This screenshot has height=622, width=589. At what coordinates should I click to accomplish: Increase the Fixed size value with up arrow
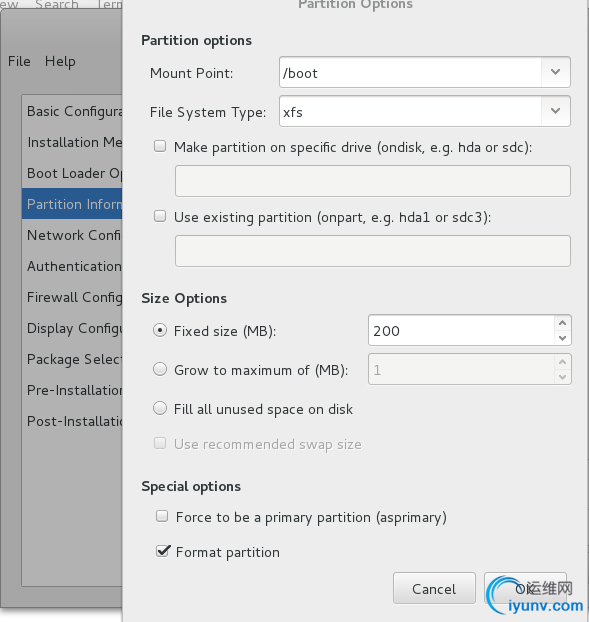coord(562,323)
